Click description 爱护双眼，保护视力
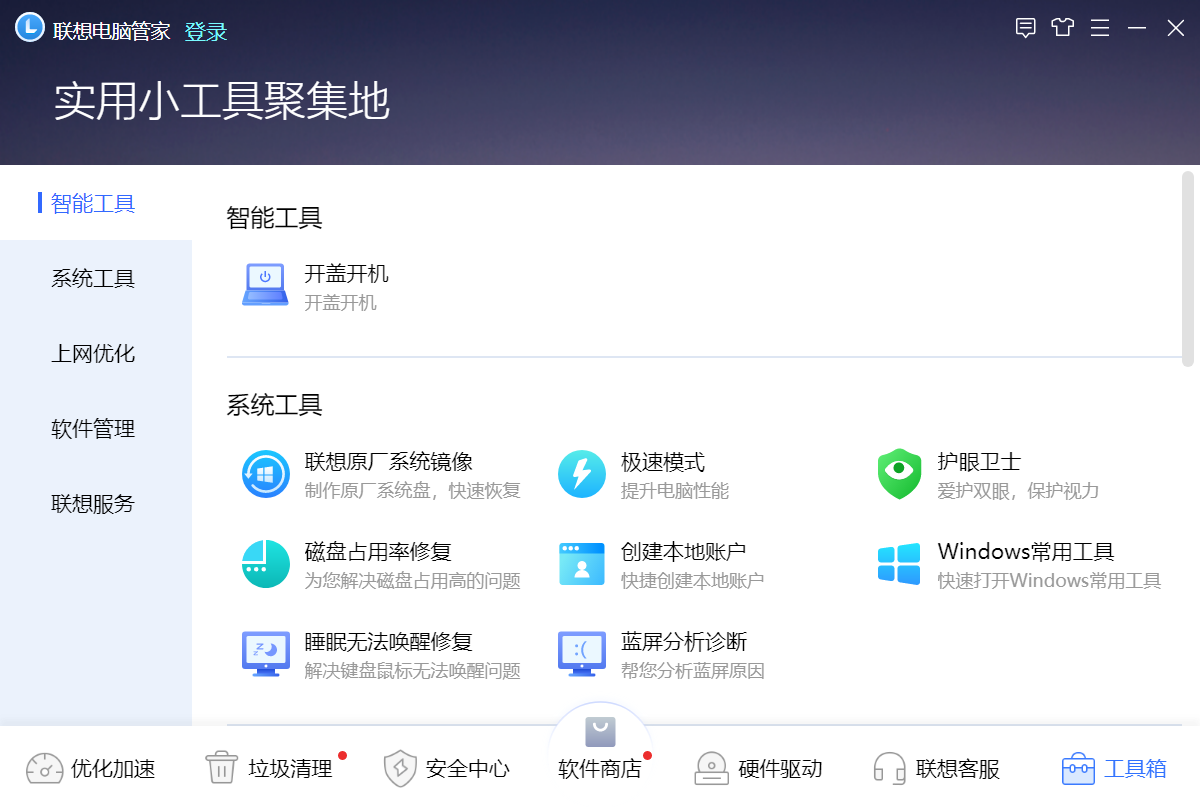 1018,491
